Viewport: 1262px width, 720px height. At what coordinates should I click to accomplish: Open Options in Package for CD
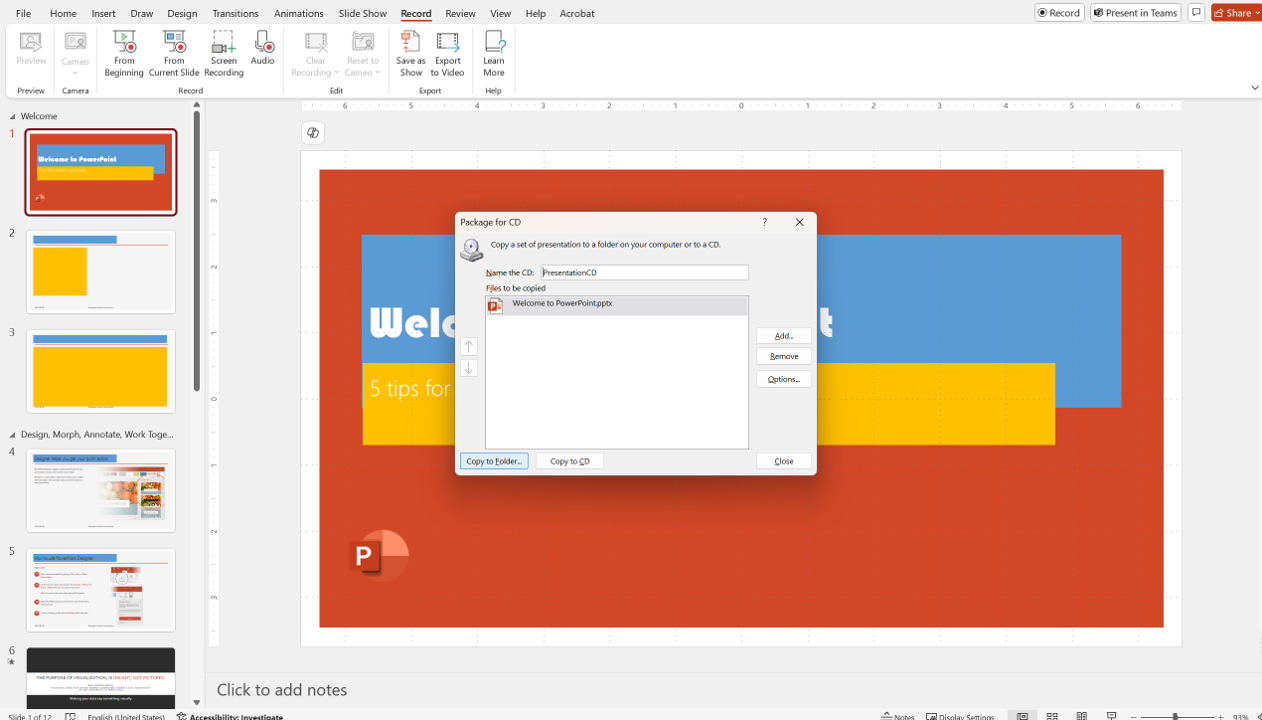pos(783,379)
